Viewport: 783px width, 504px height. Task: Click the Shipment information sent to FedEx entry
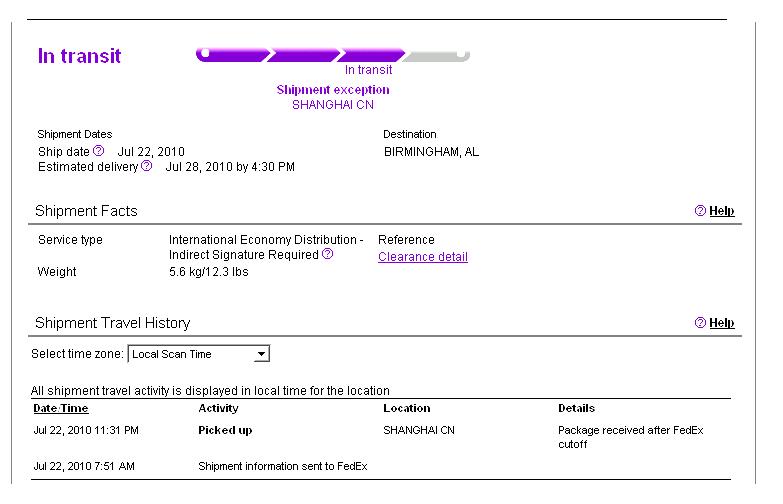coord(283,466)
